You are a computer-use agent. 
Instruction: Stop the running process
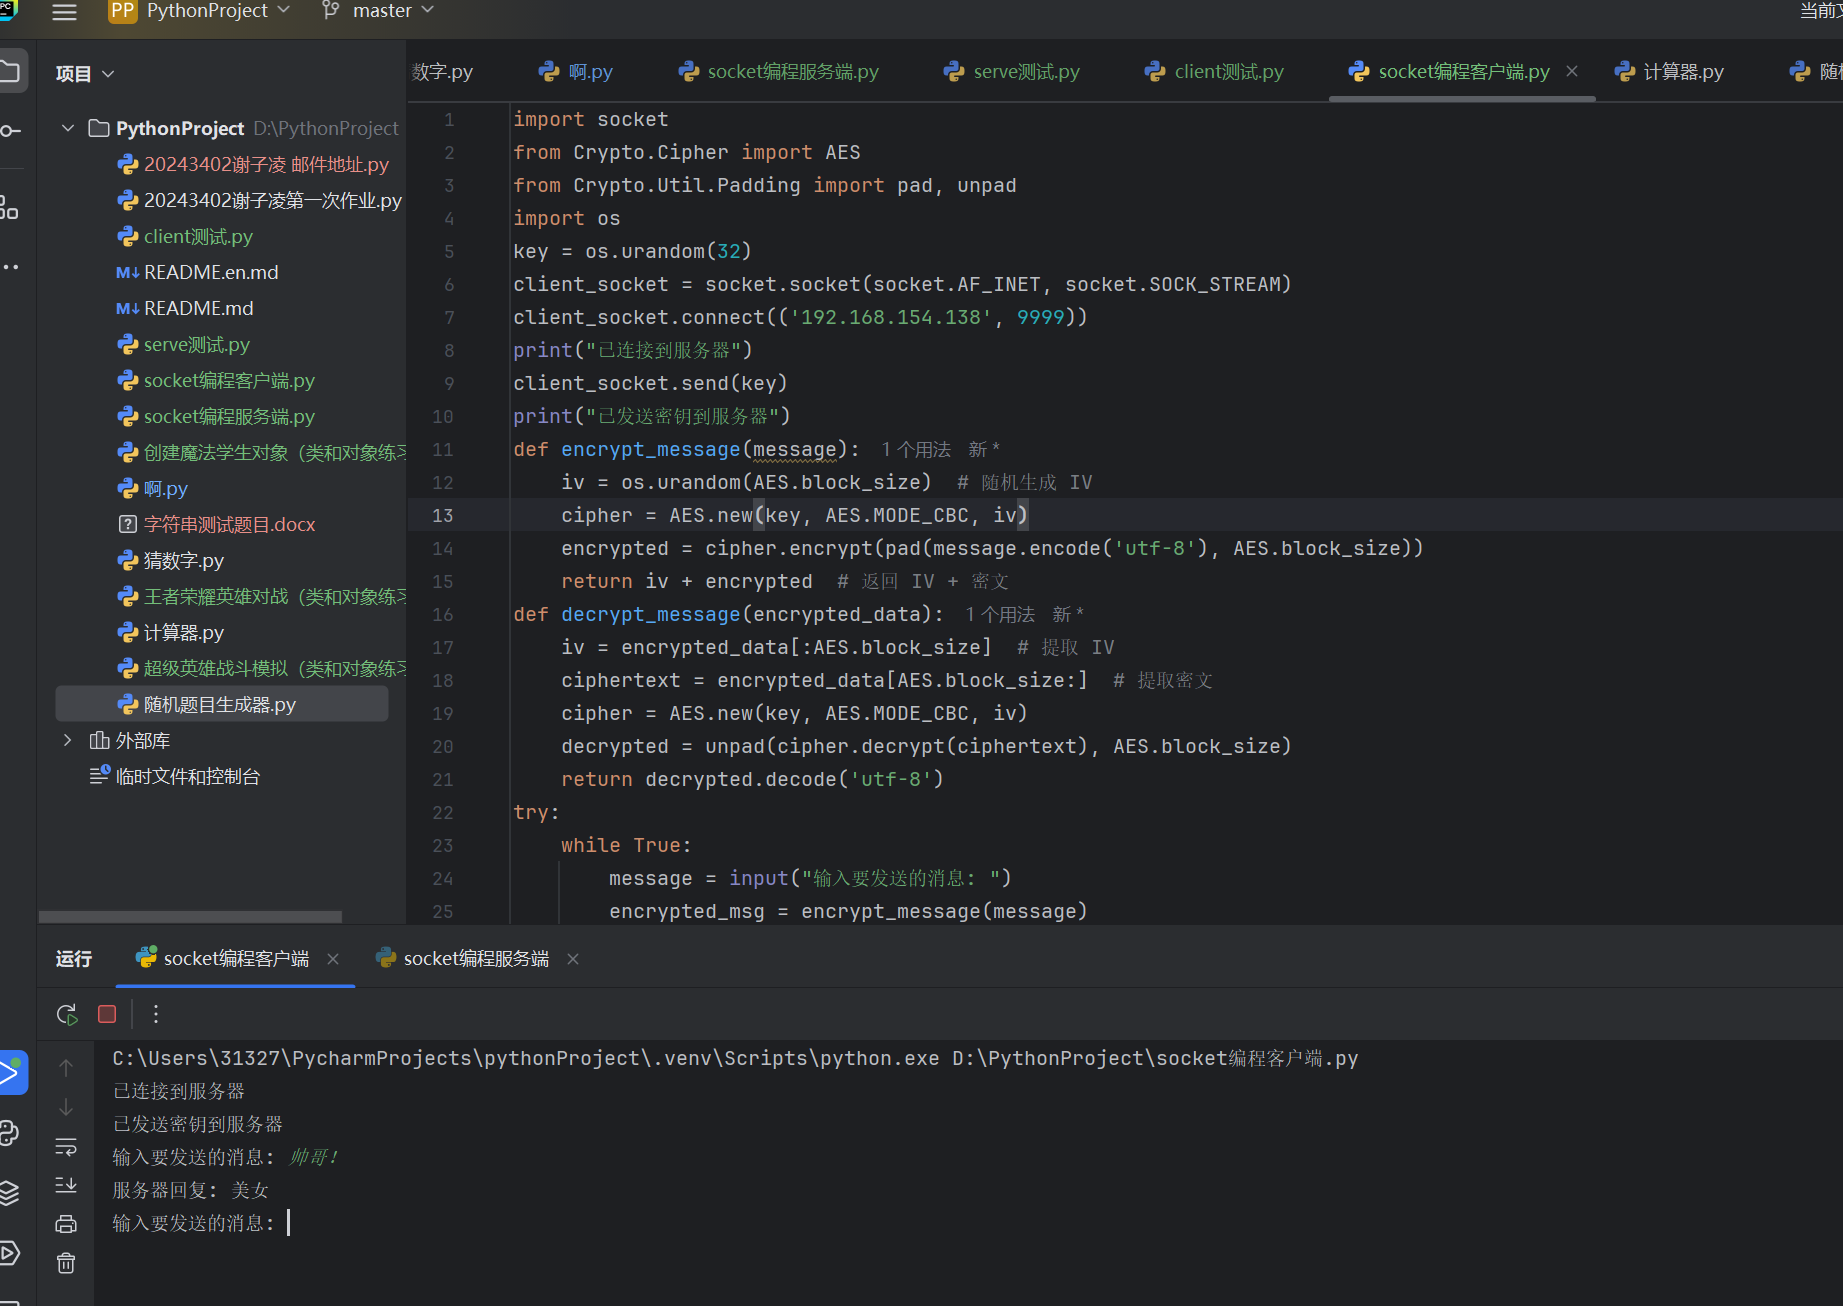coord(107,1014)
